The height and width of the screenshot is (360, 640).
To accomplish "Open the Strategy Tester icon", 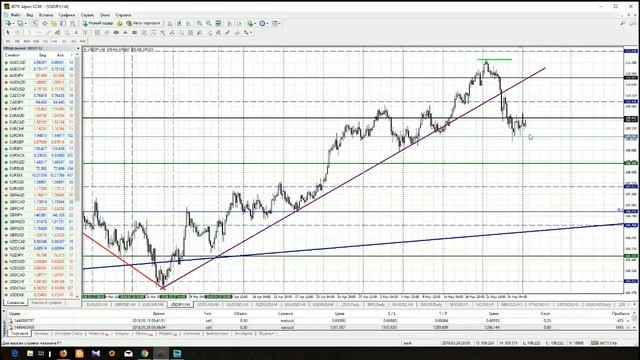I will point(73,23).
